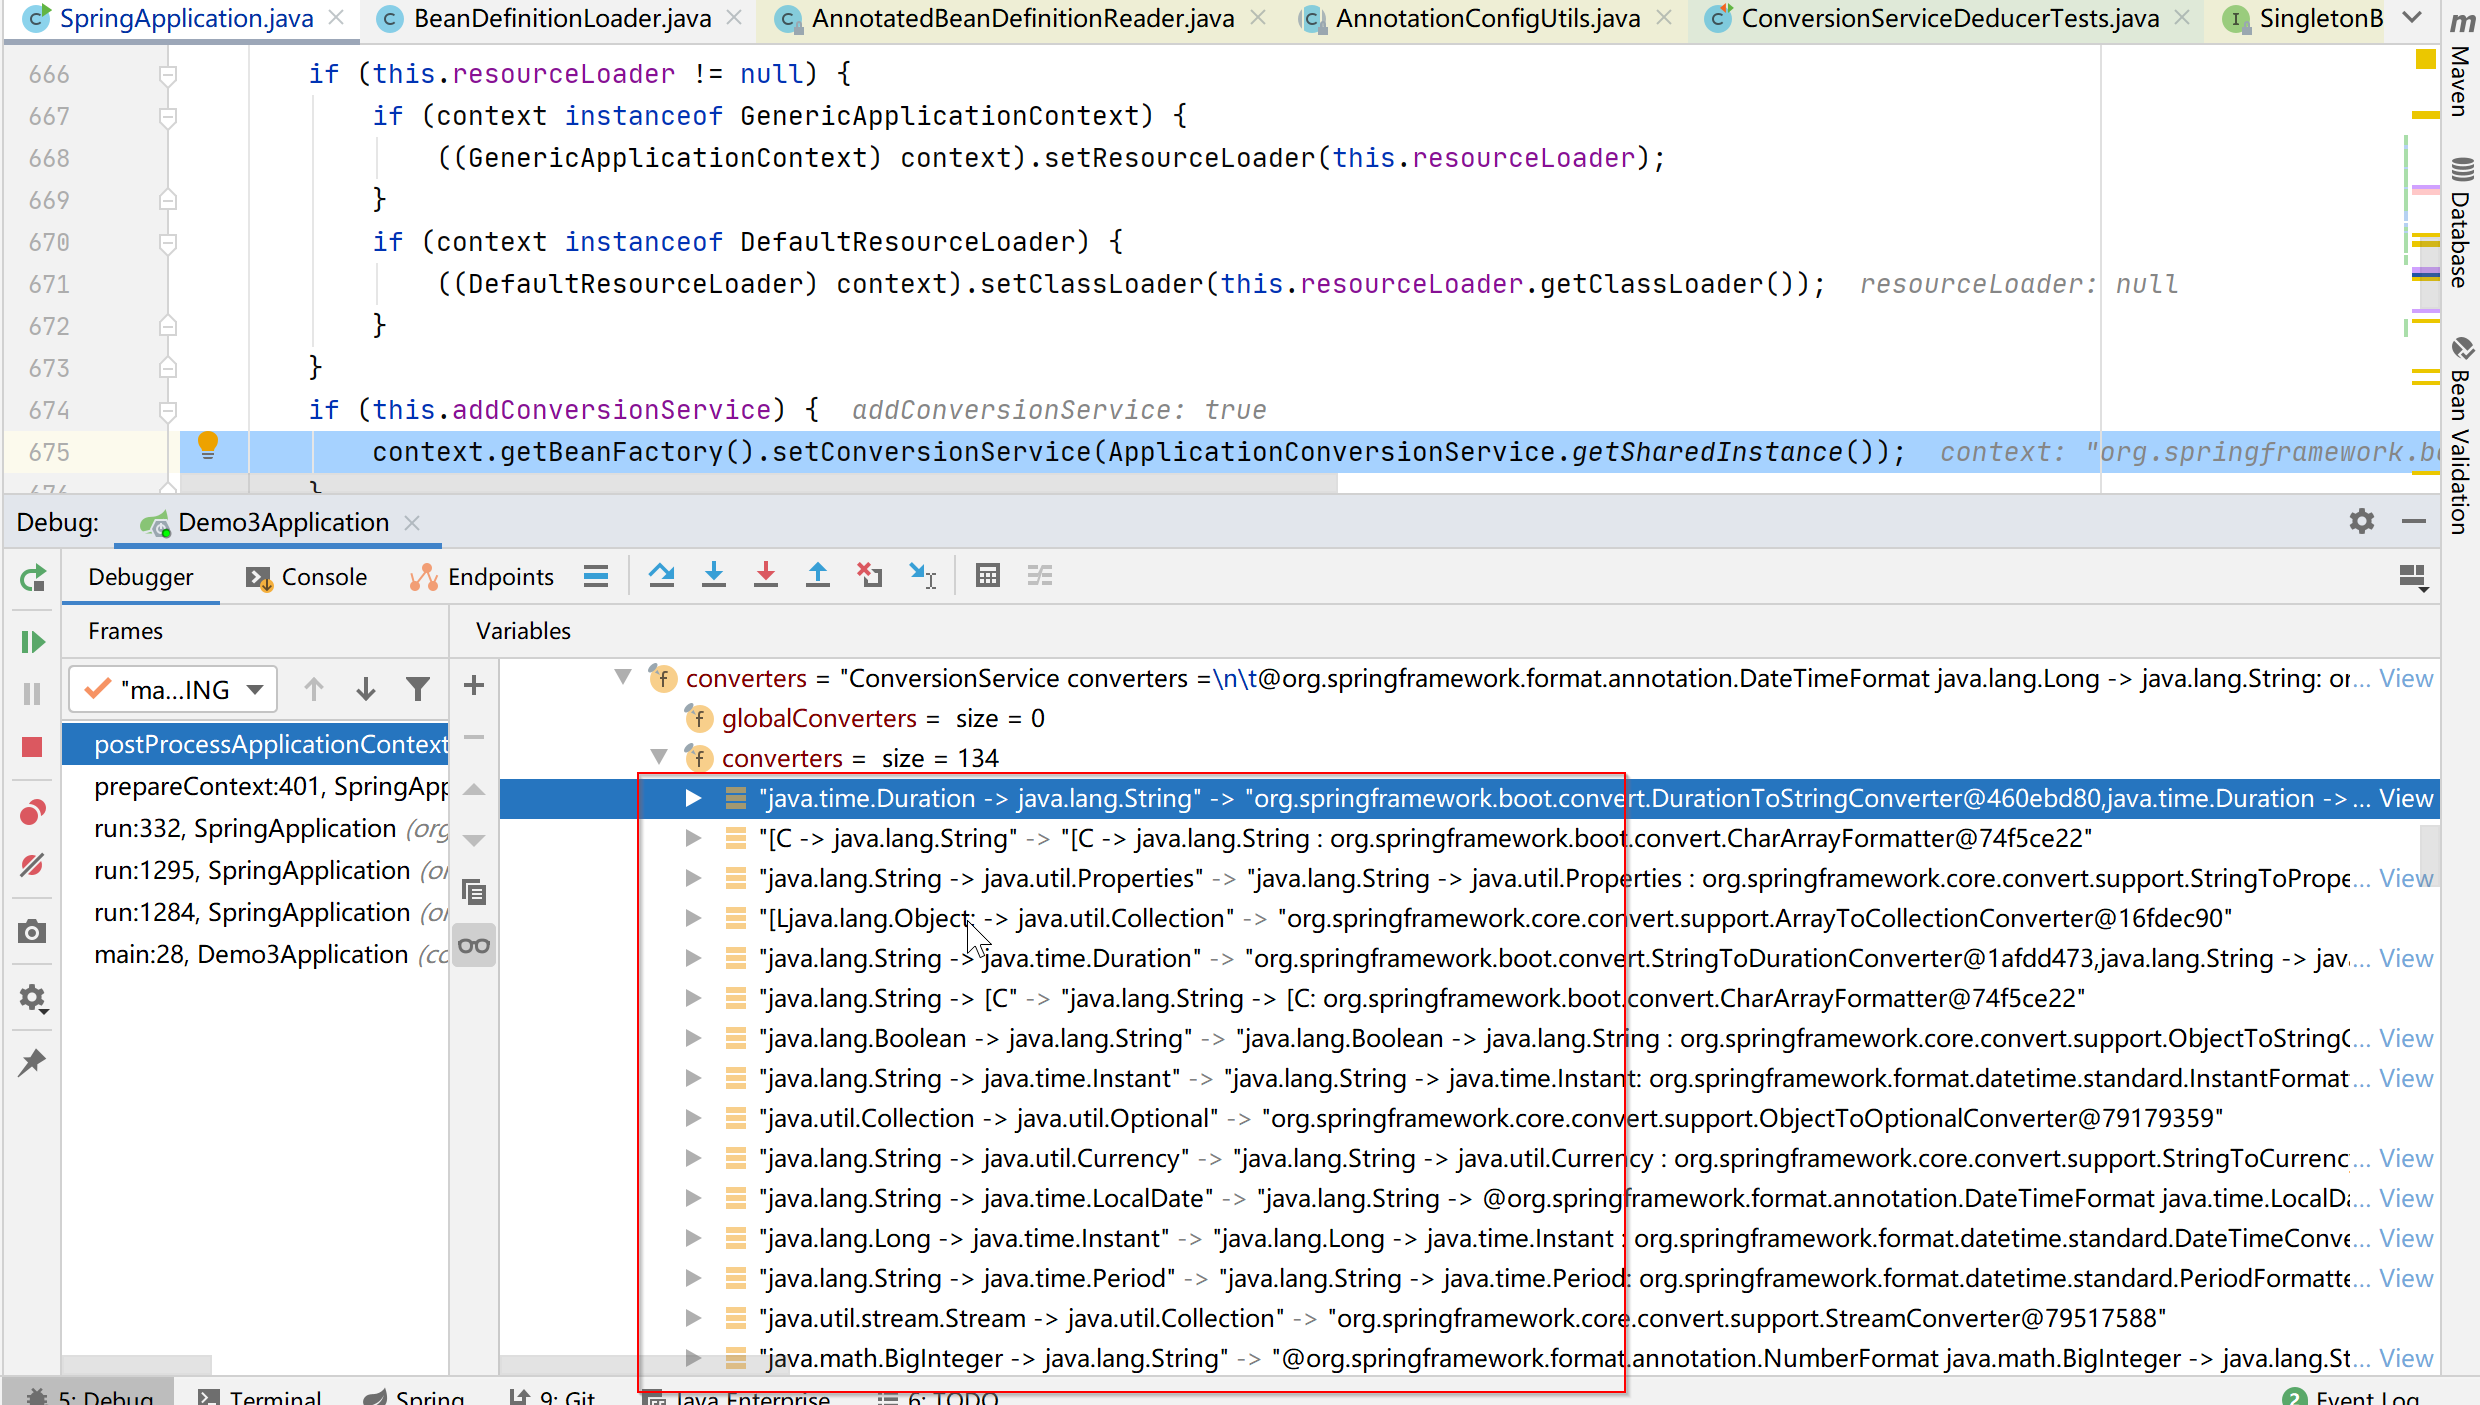This screenshot has width=2480, height=1405.
Task: Toggle the filter icon in Frames panel
Action: point(417,688)
